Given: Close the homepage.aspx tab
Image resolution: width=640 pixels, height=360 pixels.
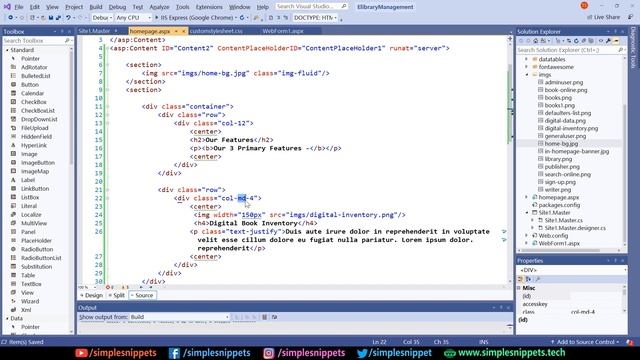Looking at the screenshot, I should pyautogui.click(x=183, y=31).
